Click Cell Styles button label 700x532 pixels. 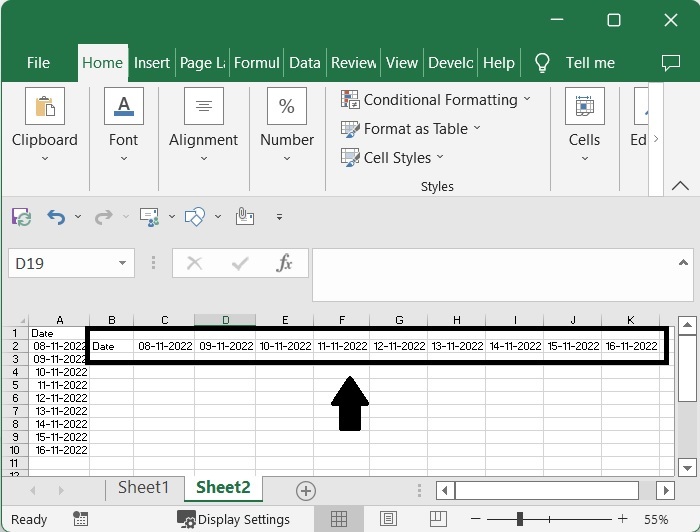[x=397, y=158]
